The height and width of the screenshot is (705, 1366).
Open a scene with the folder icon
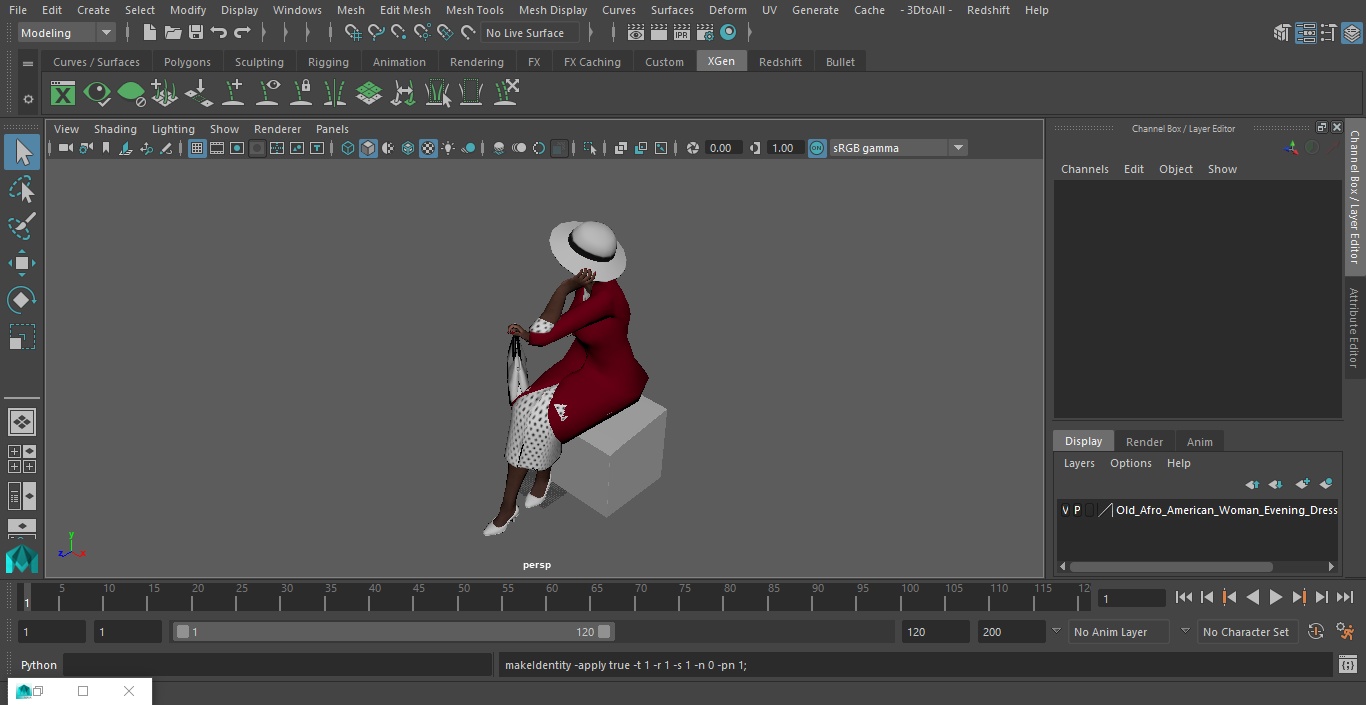pyautogui.click(x=172, y=33)
